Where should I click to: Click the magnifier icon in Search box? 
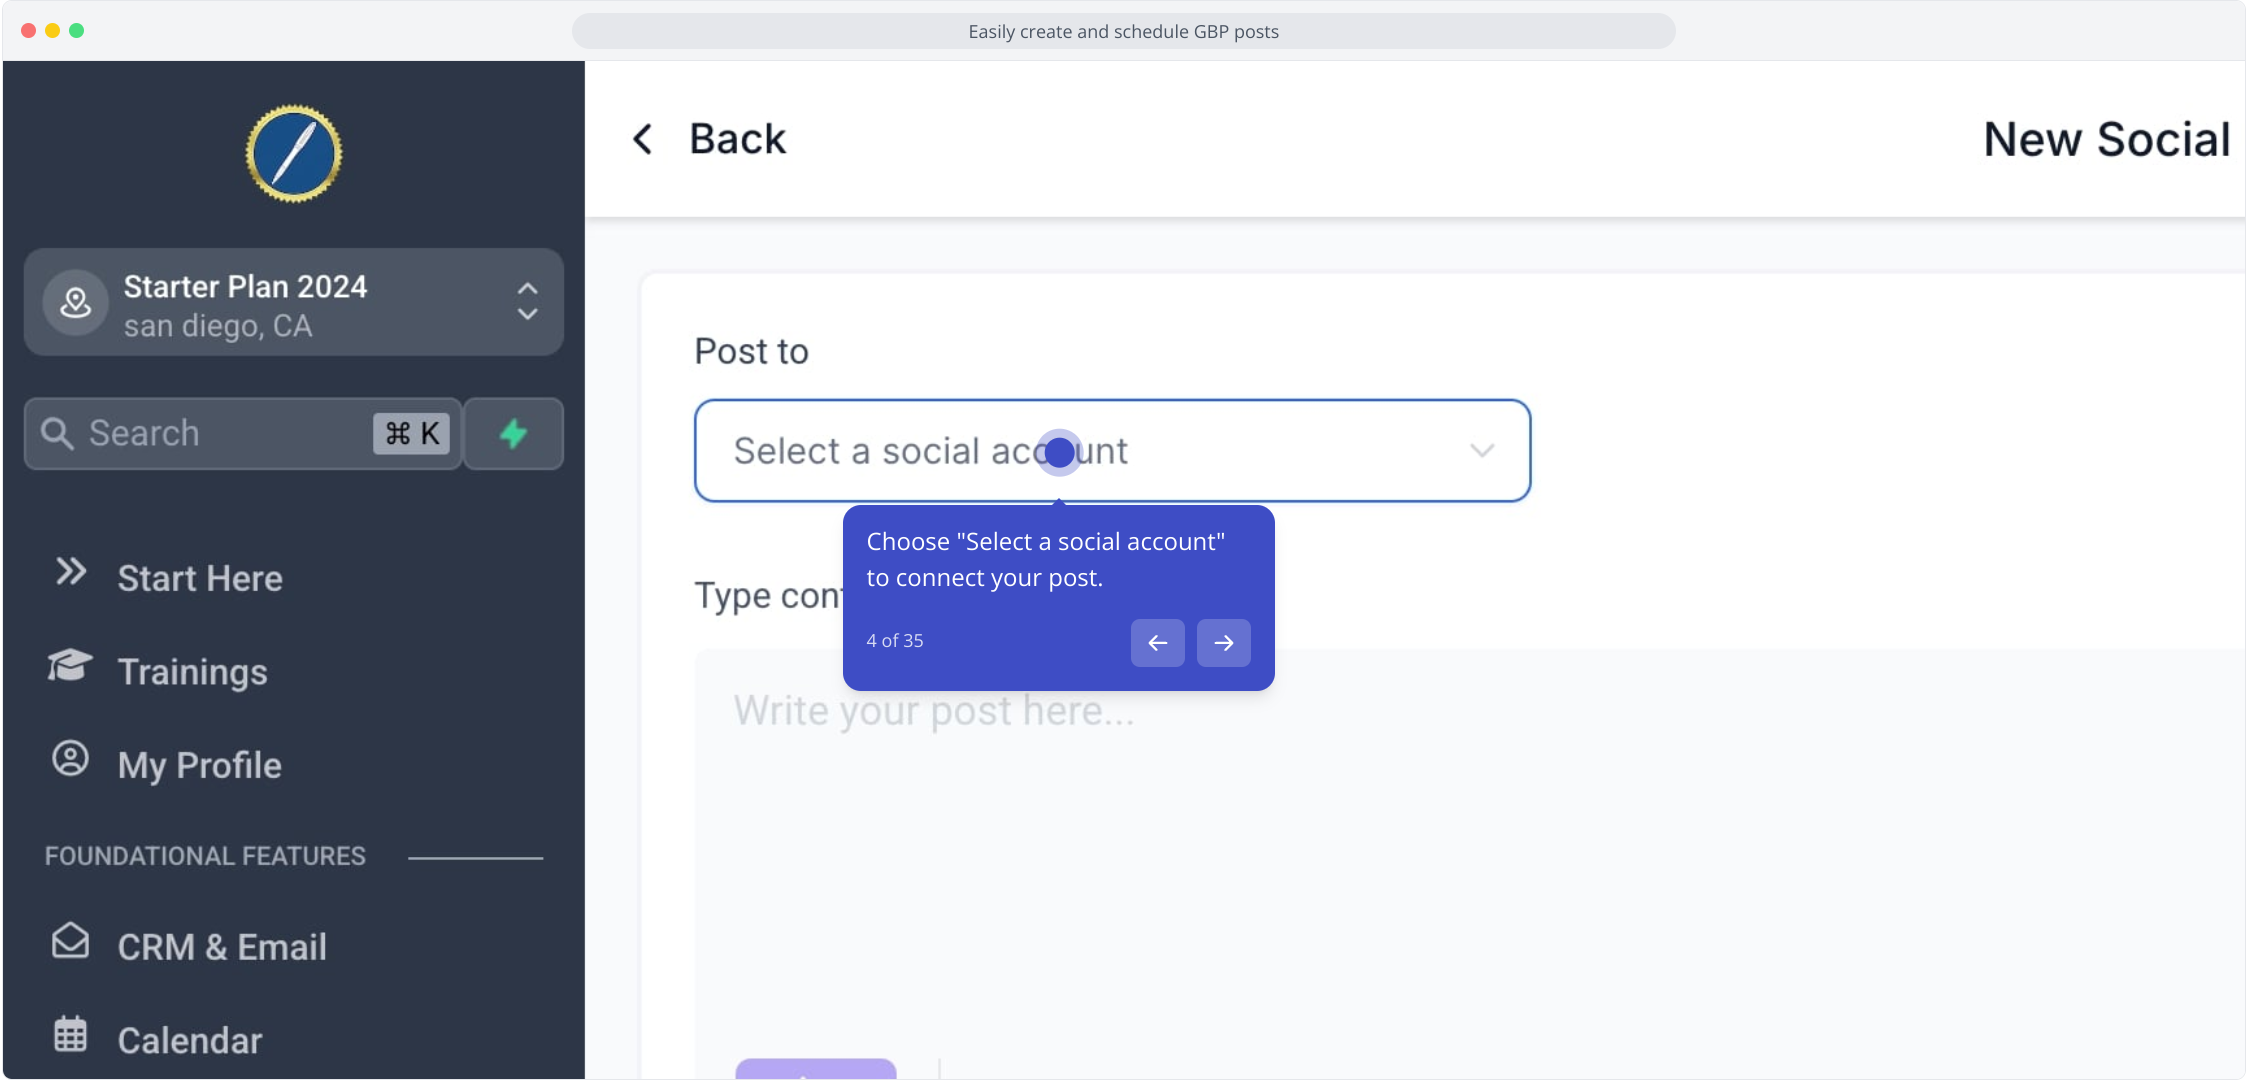[57, 433]
